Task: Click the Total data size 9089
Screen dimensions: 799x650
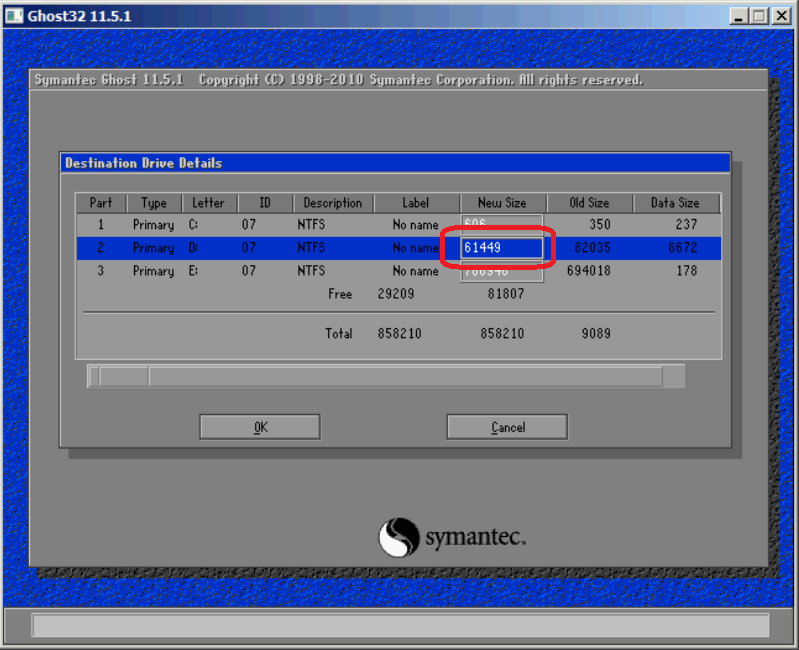Action: click(596, 334)
